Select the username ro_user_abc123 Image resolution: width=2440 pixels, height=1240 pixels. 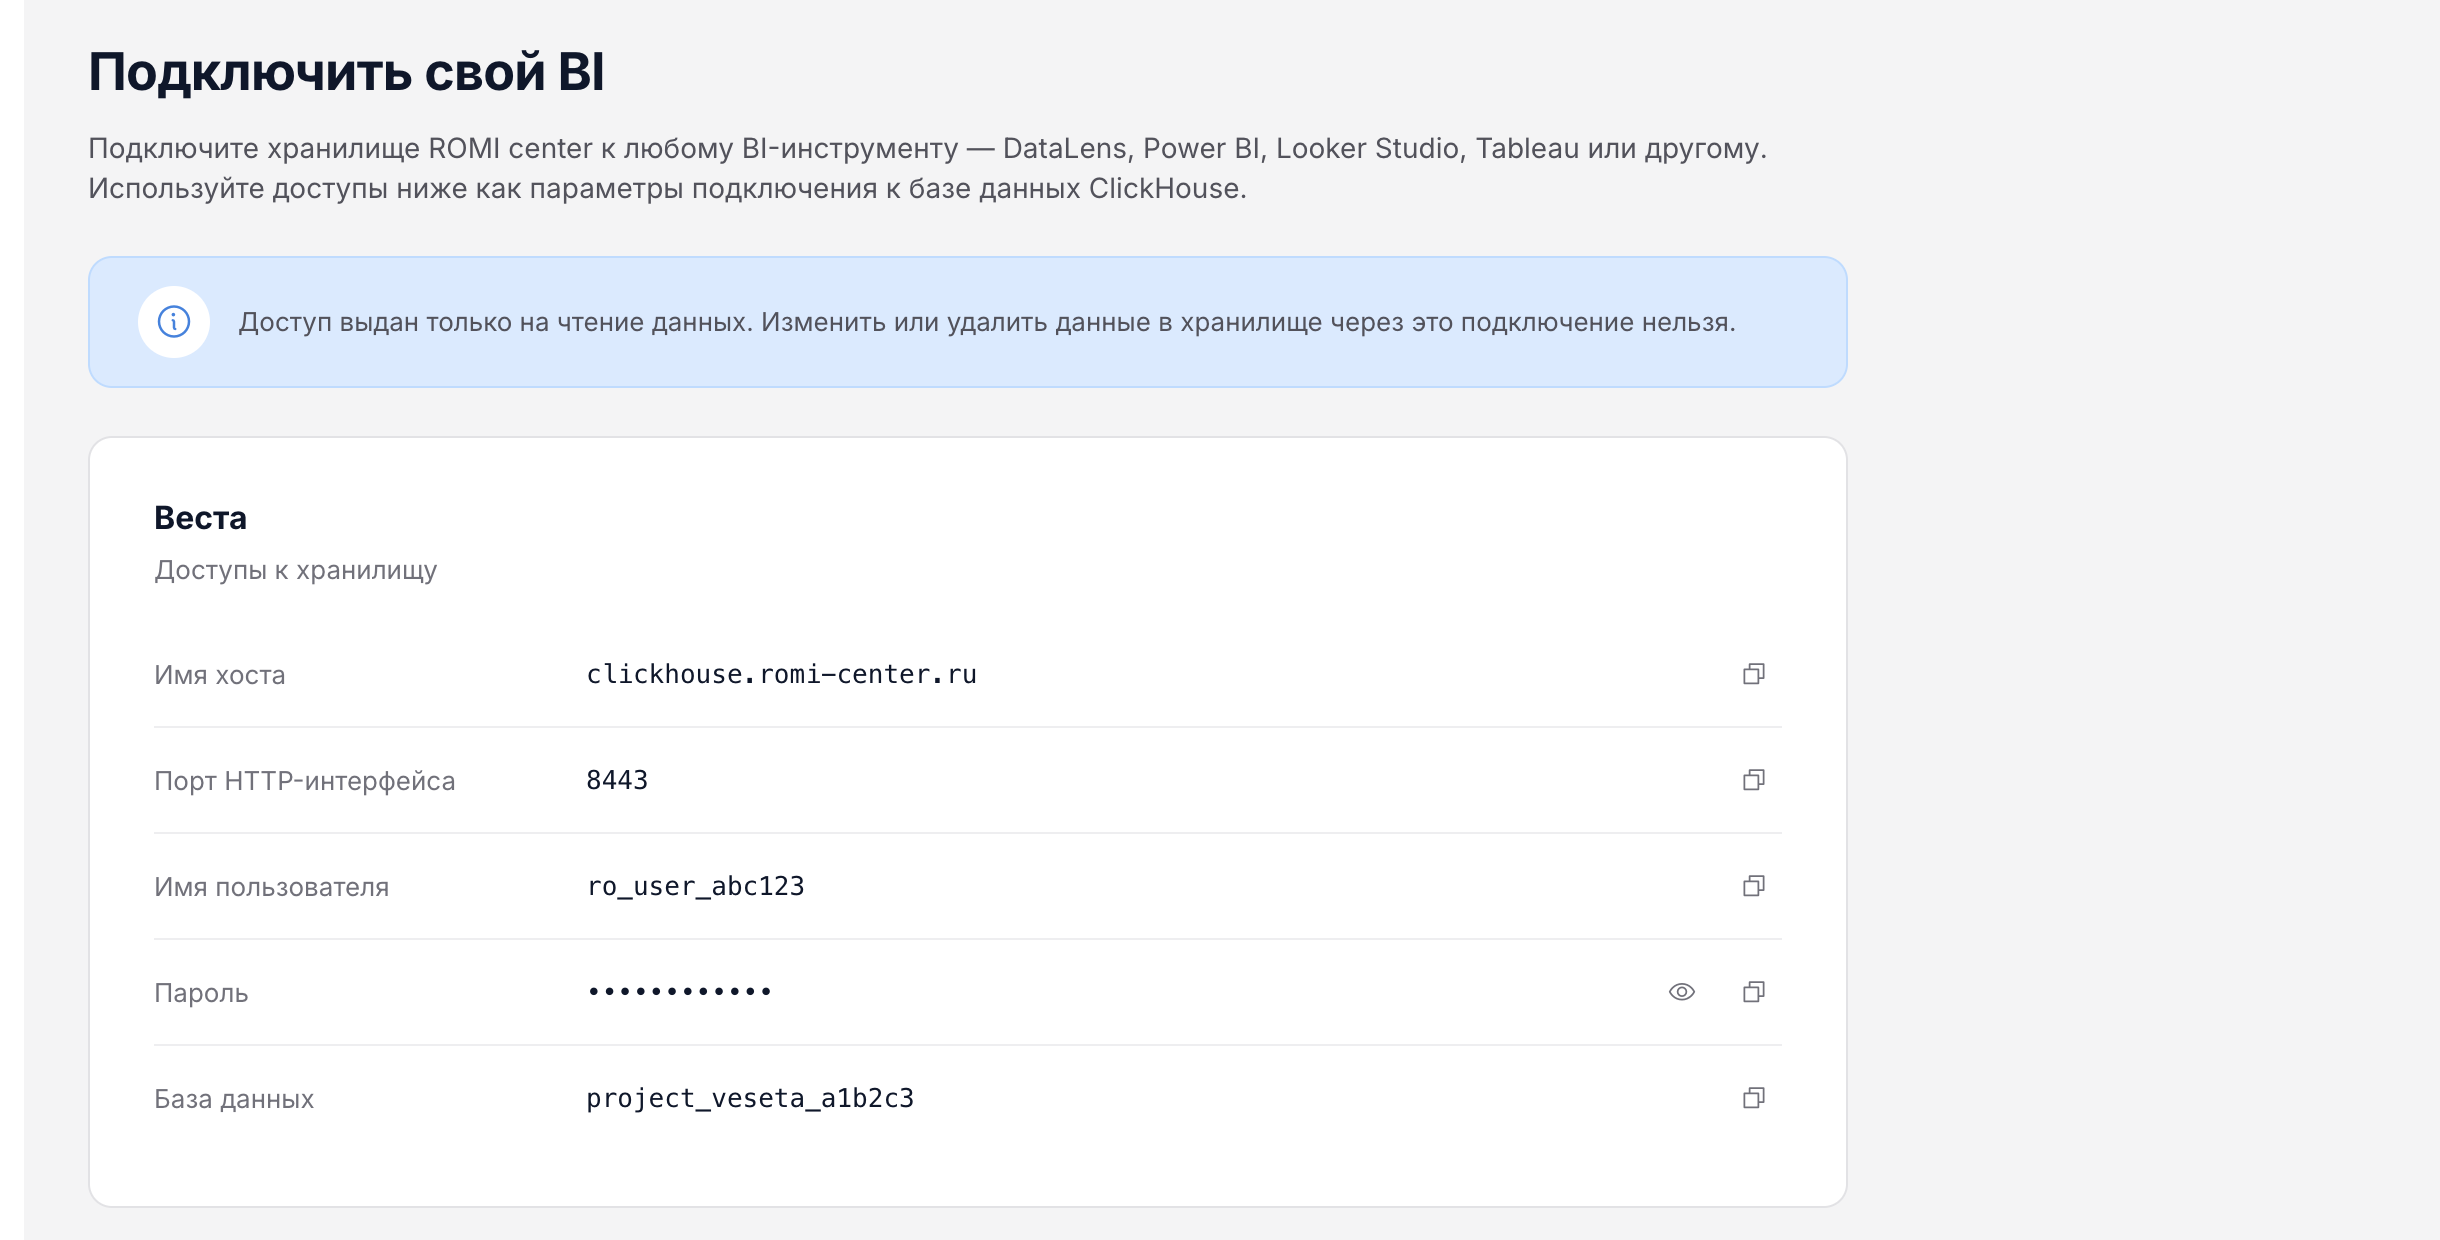tap(695, 887)
